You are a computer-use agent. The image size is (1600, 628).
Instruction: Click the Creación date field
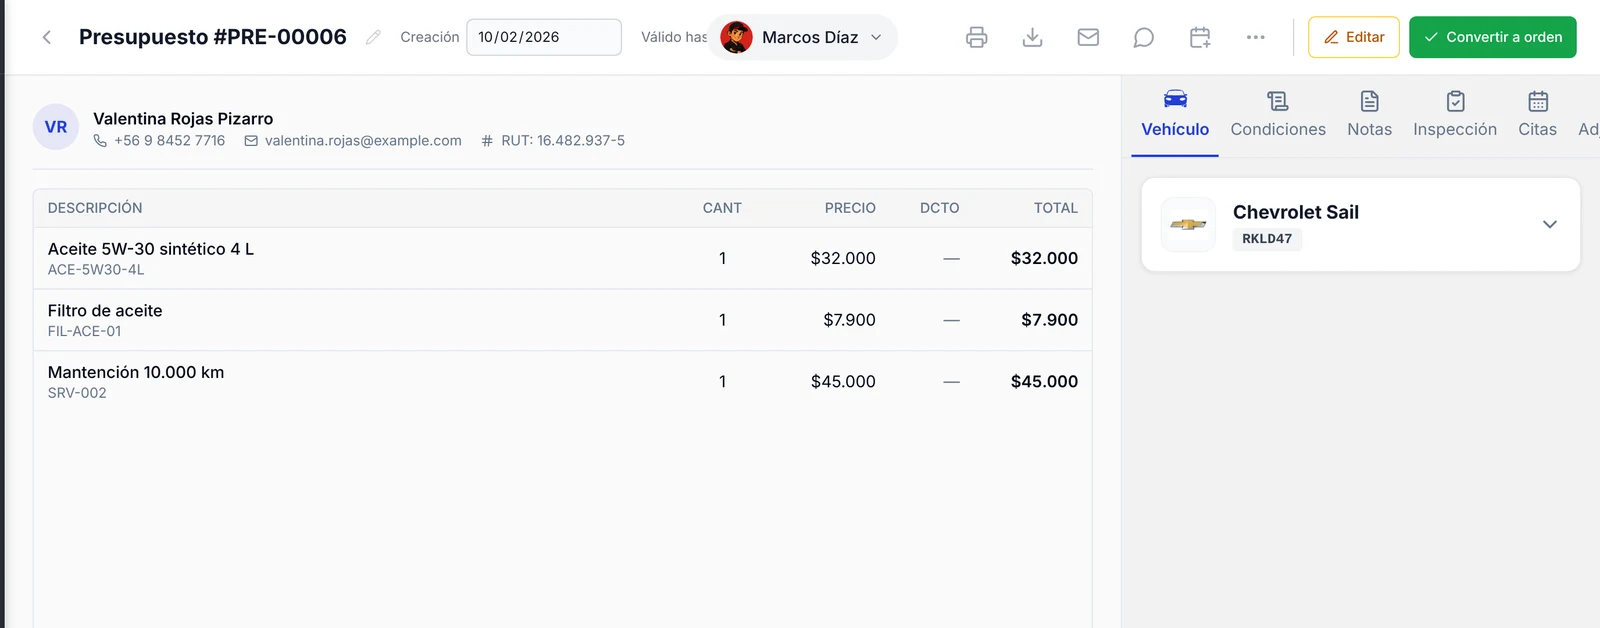pos(544,37)
